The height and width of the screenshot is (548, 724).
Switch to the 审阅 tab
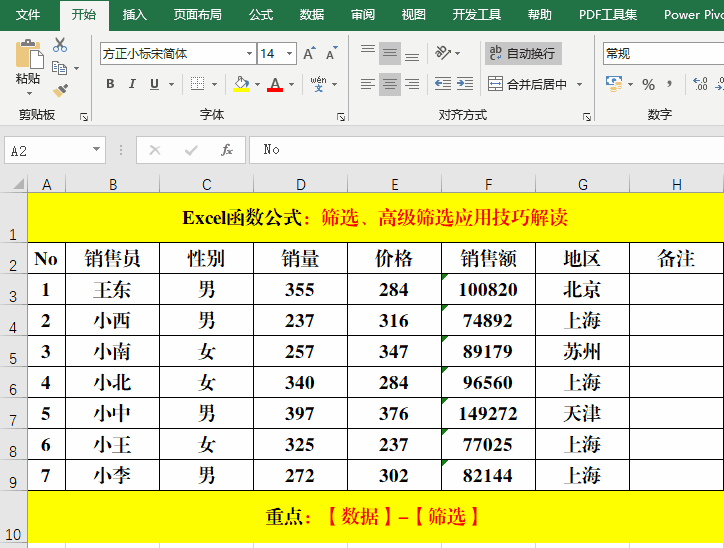click(x=362, y=15)
